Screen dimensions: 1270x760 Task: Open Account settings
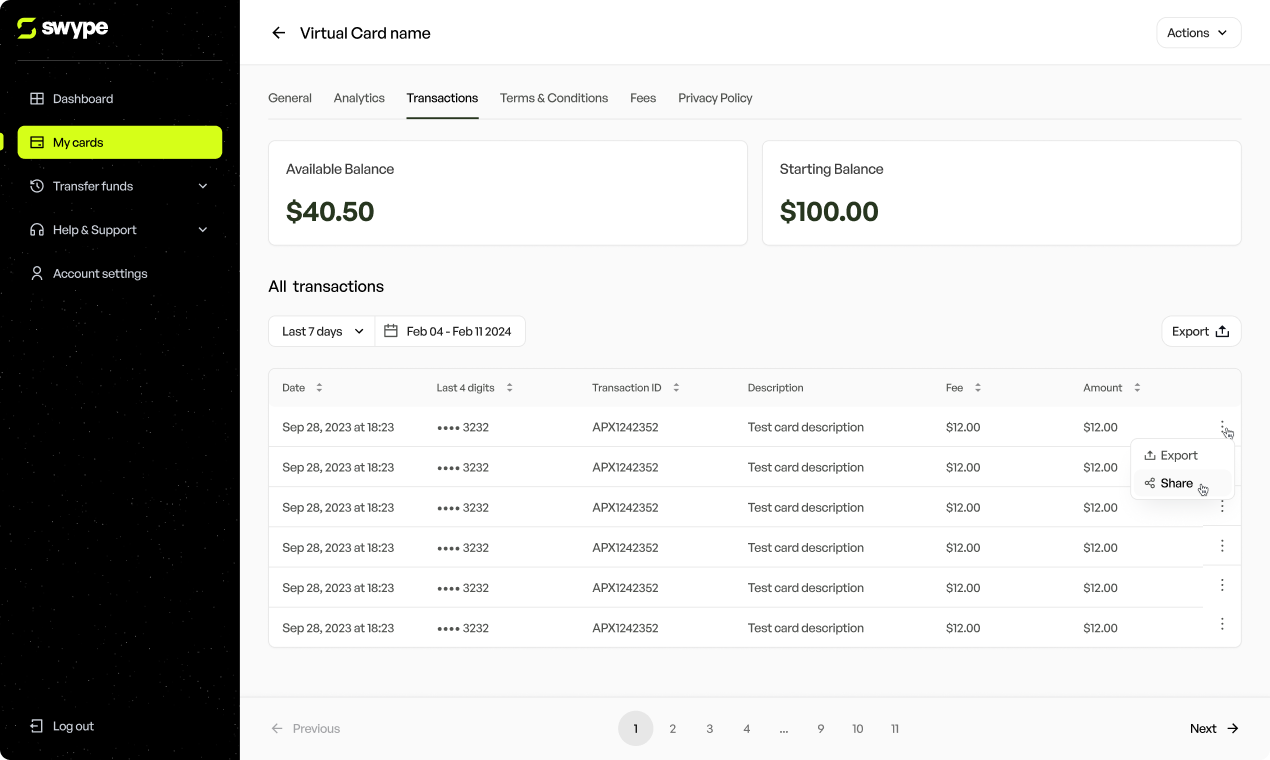point(120,273)
